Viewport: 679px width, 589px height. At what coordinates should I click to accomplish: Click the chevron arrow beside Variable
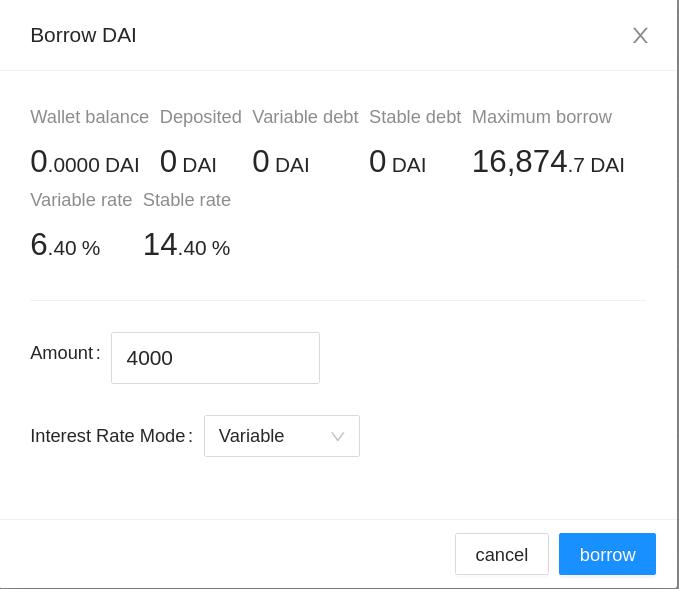338,437
